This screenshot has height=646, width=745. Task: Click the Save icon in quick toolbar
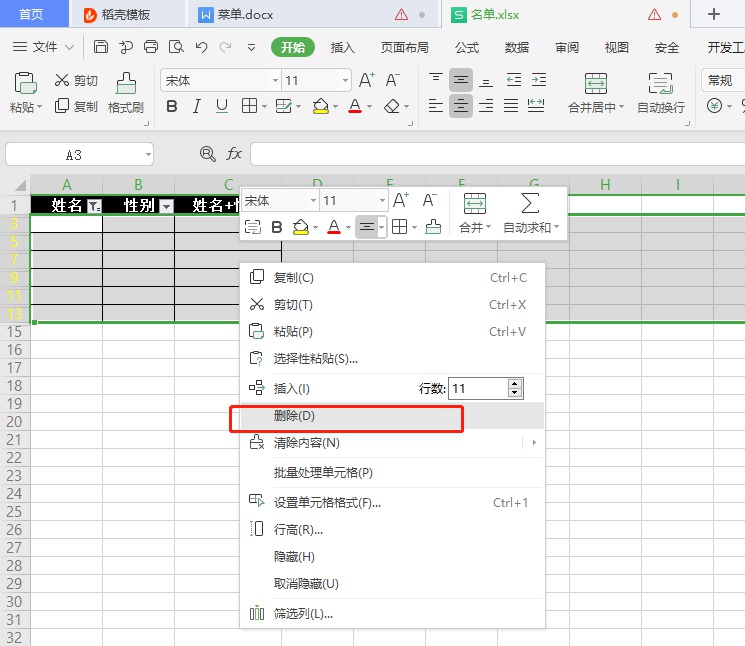point(100,47)
